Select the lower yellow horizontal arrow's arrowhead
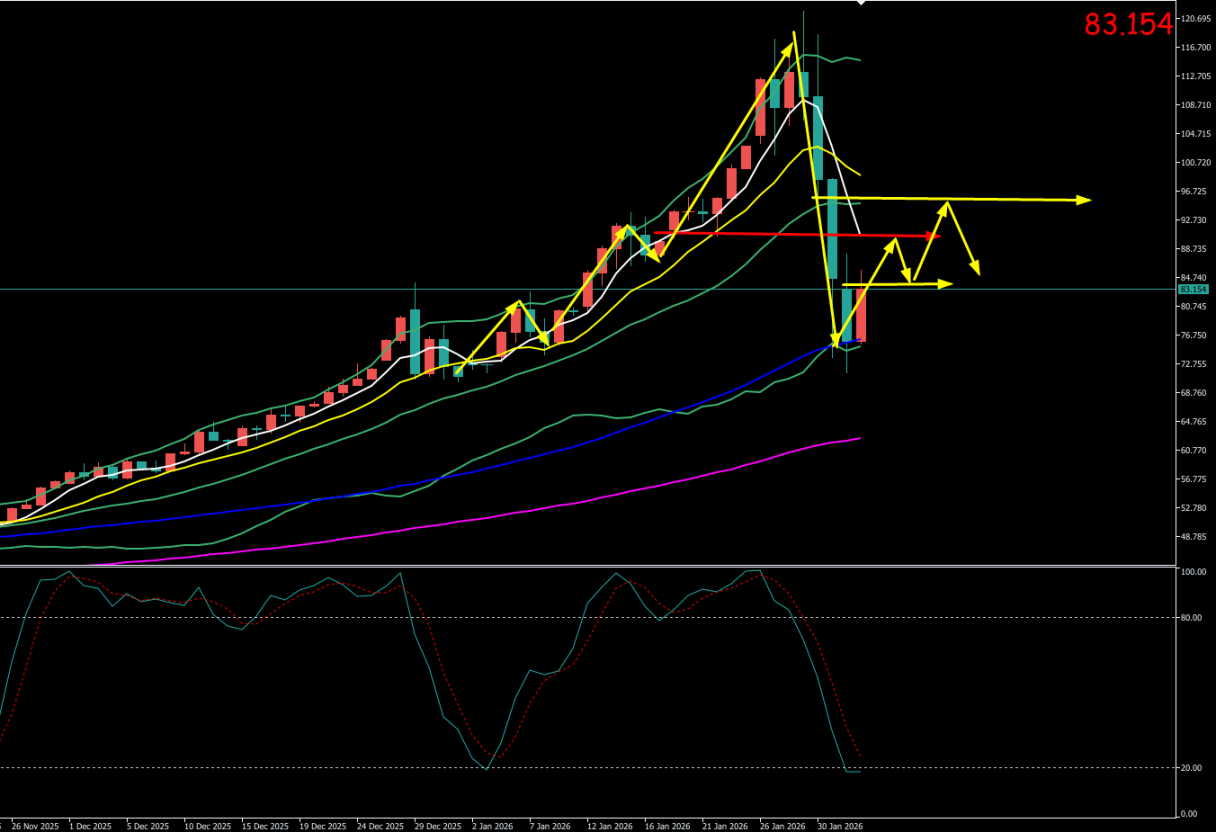Image resolution: width=1216 pixels, height=832 pixels. (946, 284)
